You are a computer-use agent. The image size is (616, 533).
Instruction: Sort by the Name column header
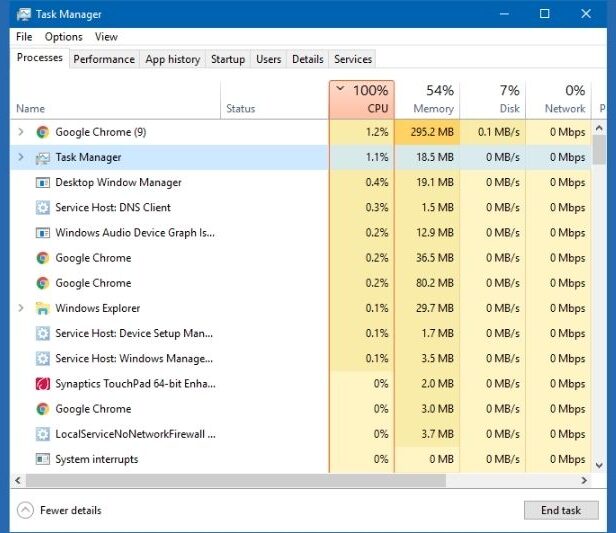pyautogui.click(x=115, y=100)
